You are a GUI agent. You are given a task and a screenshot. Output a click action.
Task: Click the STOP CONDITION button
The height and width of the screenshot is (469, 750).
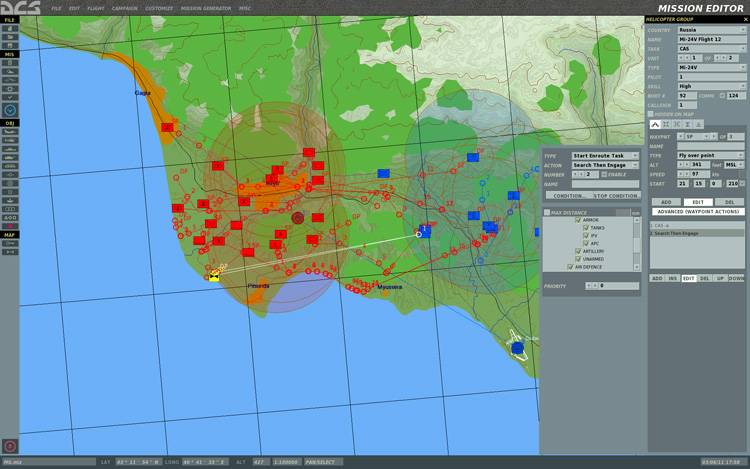616,196
